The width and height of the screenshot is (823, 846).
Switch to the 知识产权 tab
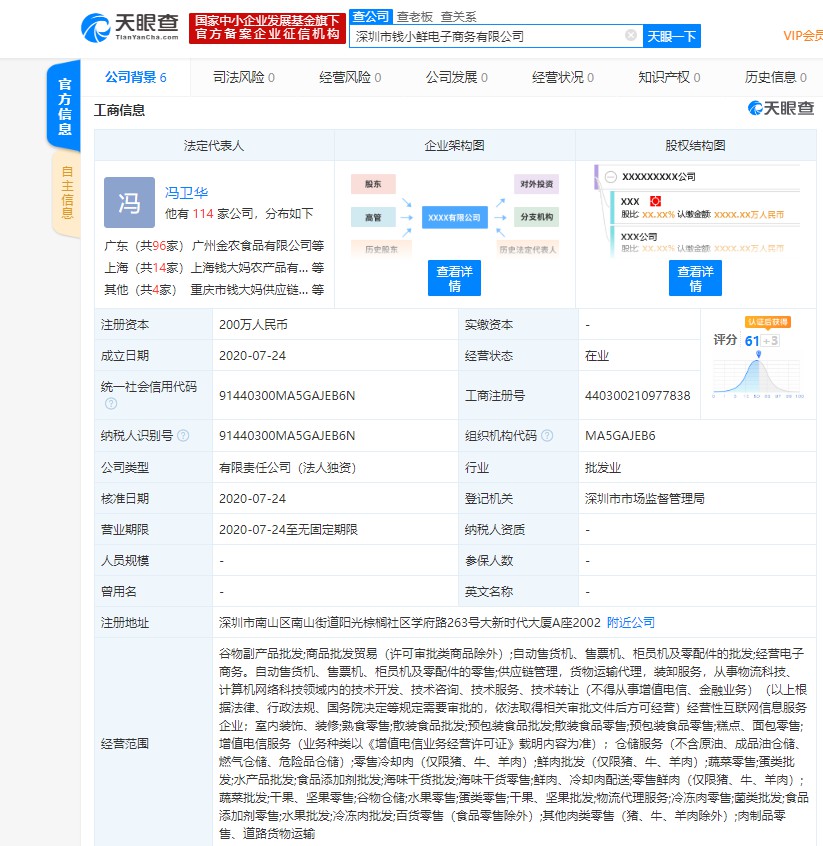[x=669, y=77]
